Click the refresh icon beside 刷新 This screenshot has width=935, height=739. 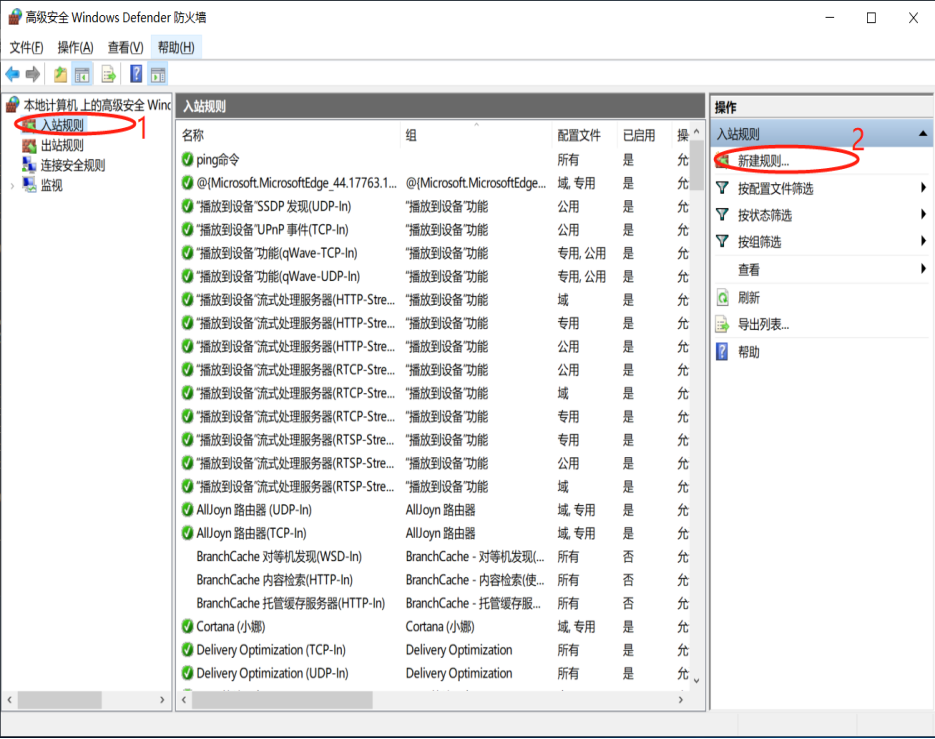click(x=722, y=297)
